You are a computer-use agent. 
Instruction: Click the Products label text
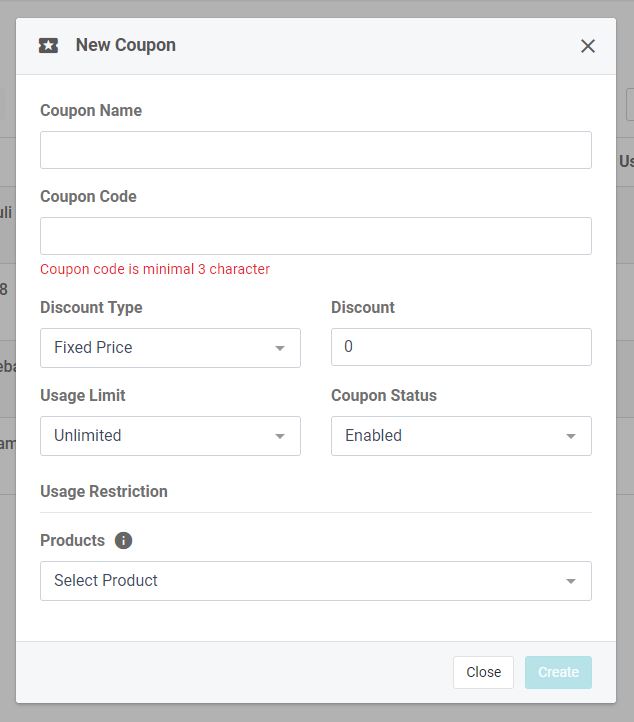tap(72, 540)
